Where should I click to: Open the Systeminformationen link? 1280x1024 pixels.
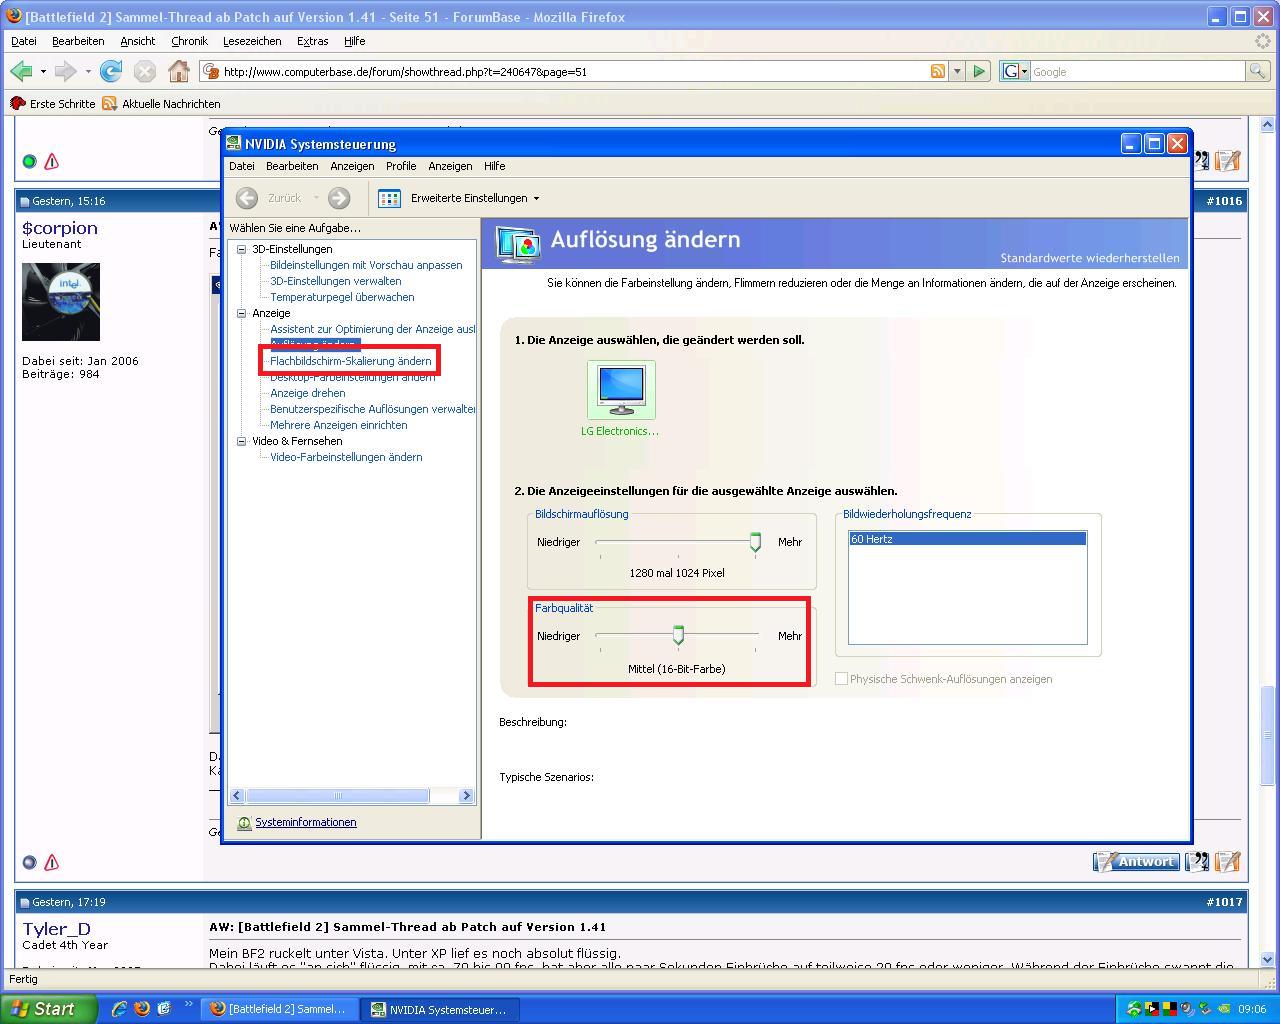pyautogui.click(x=305, y=822)
